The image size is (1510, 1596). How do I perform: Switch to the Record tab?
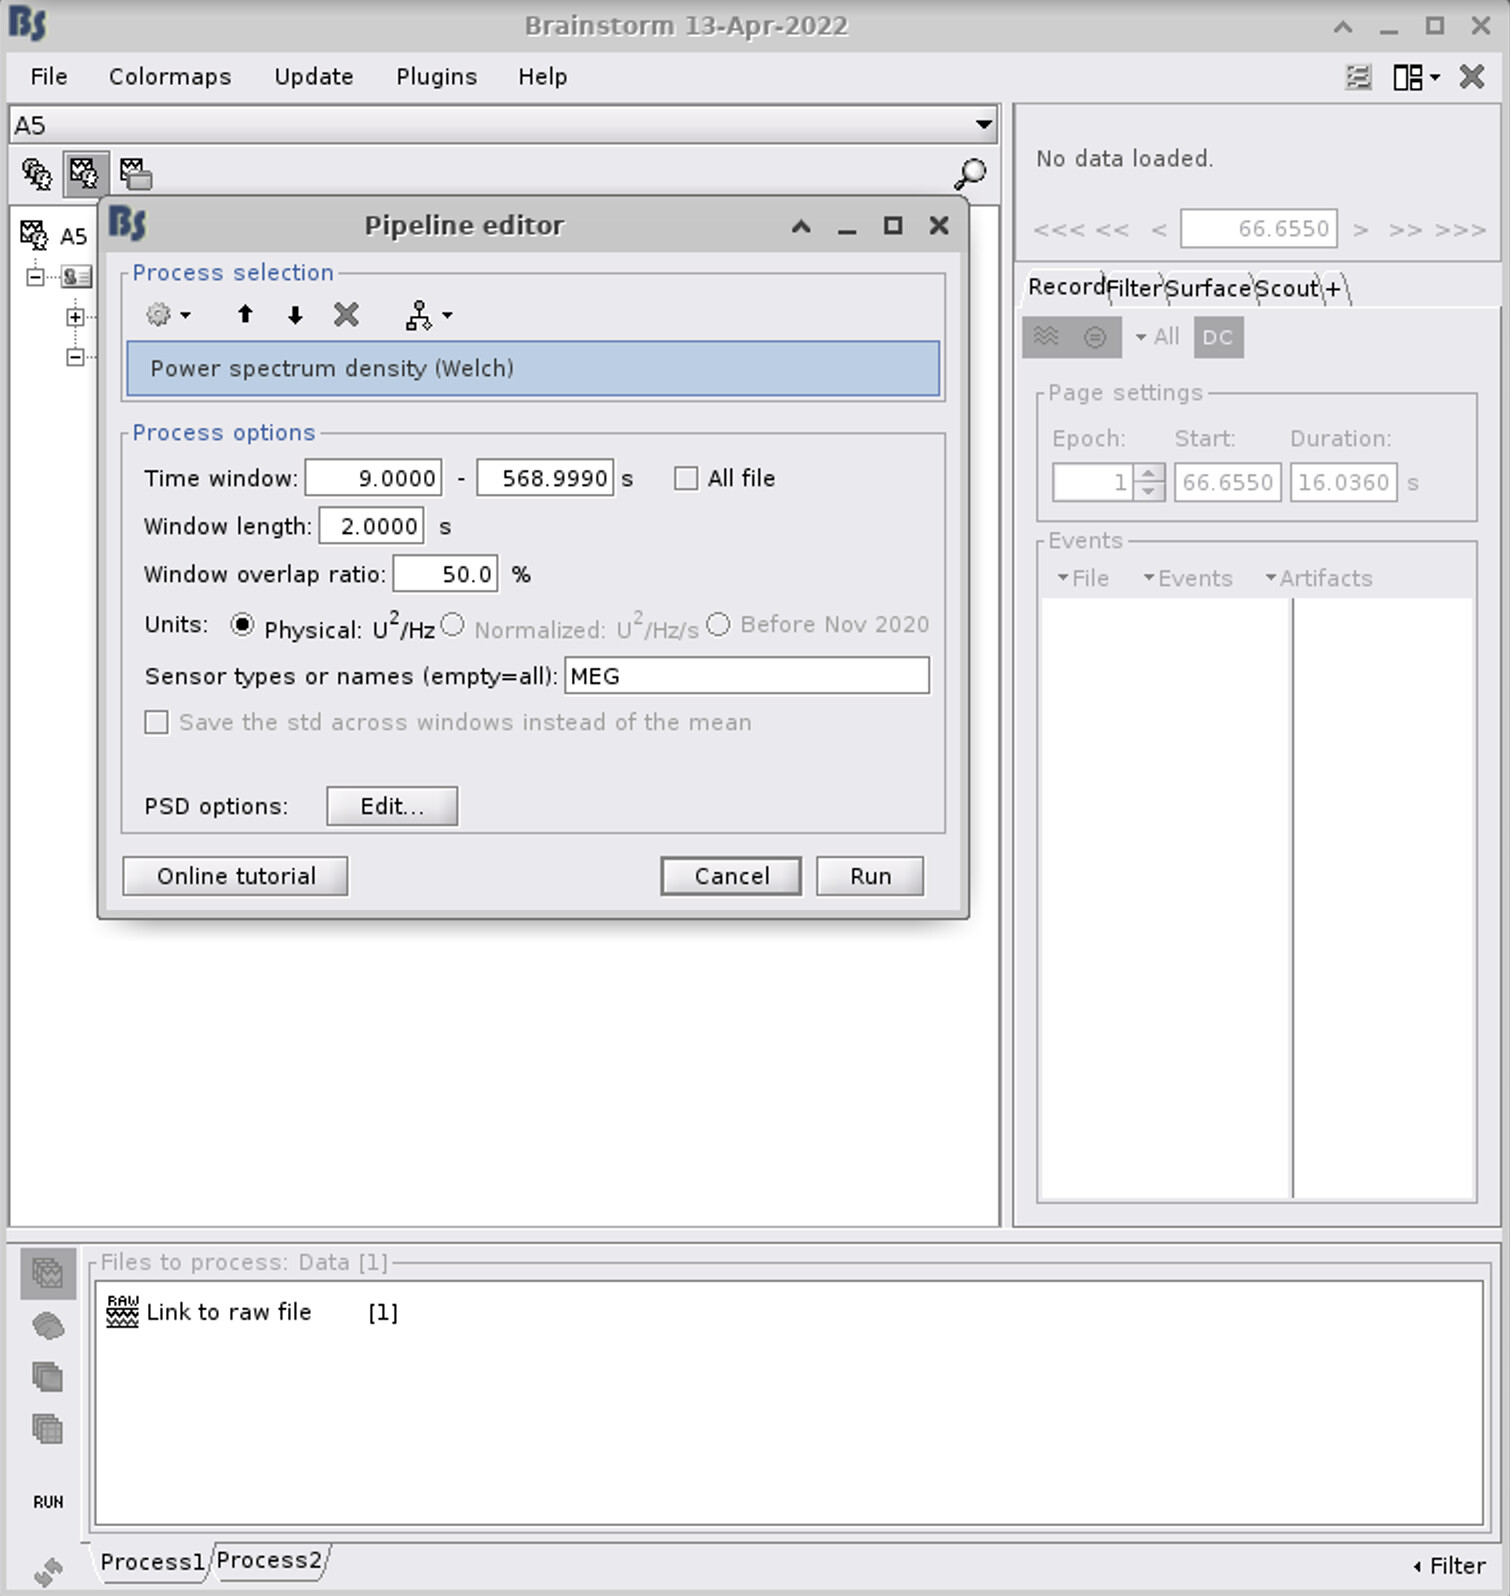pos(1066,287)
